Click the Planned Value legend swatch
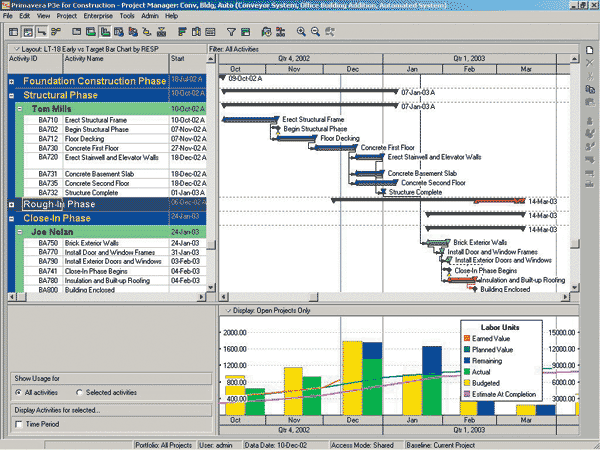This screenshot has width=600, height=450. [467, 350]
